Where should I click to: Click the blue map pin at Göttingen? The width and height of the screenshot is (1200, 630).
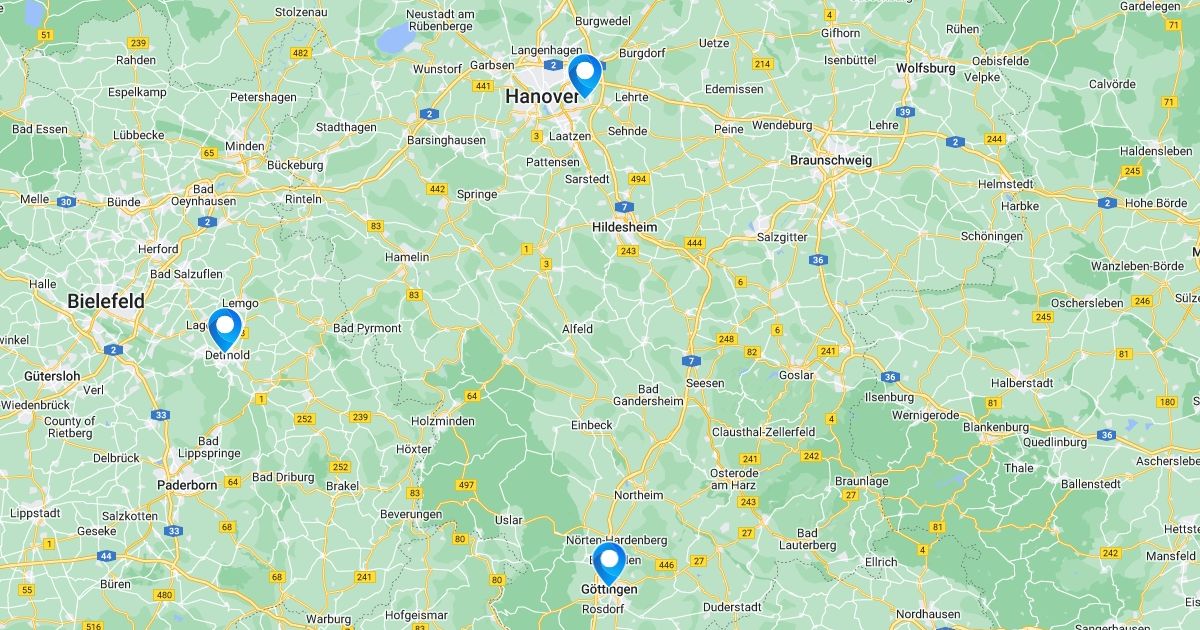pos(608,564)
